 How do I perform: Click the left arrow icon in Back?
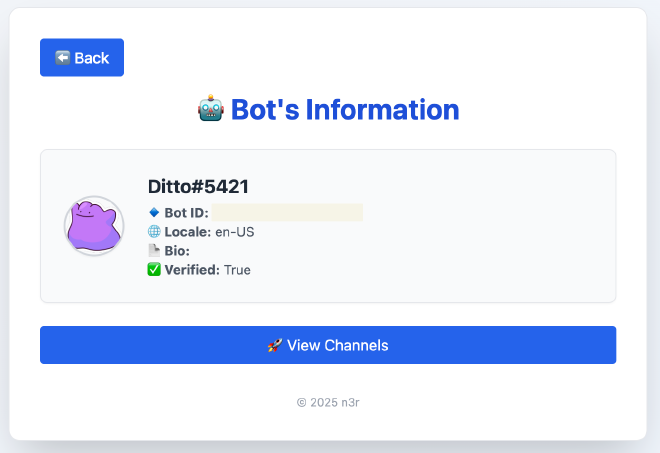(x=62, y=58)
